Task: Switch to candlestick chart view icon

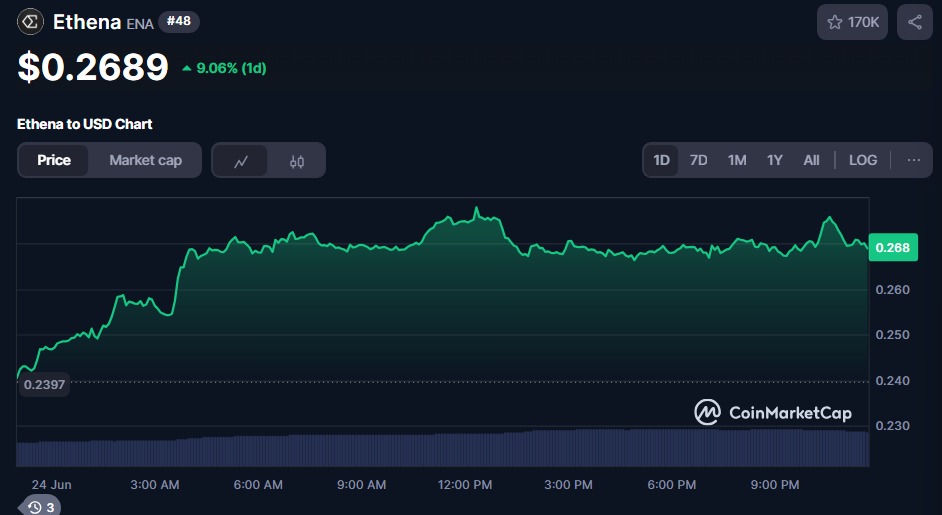Action: [297, 160]
